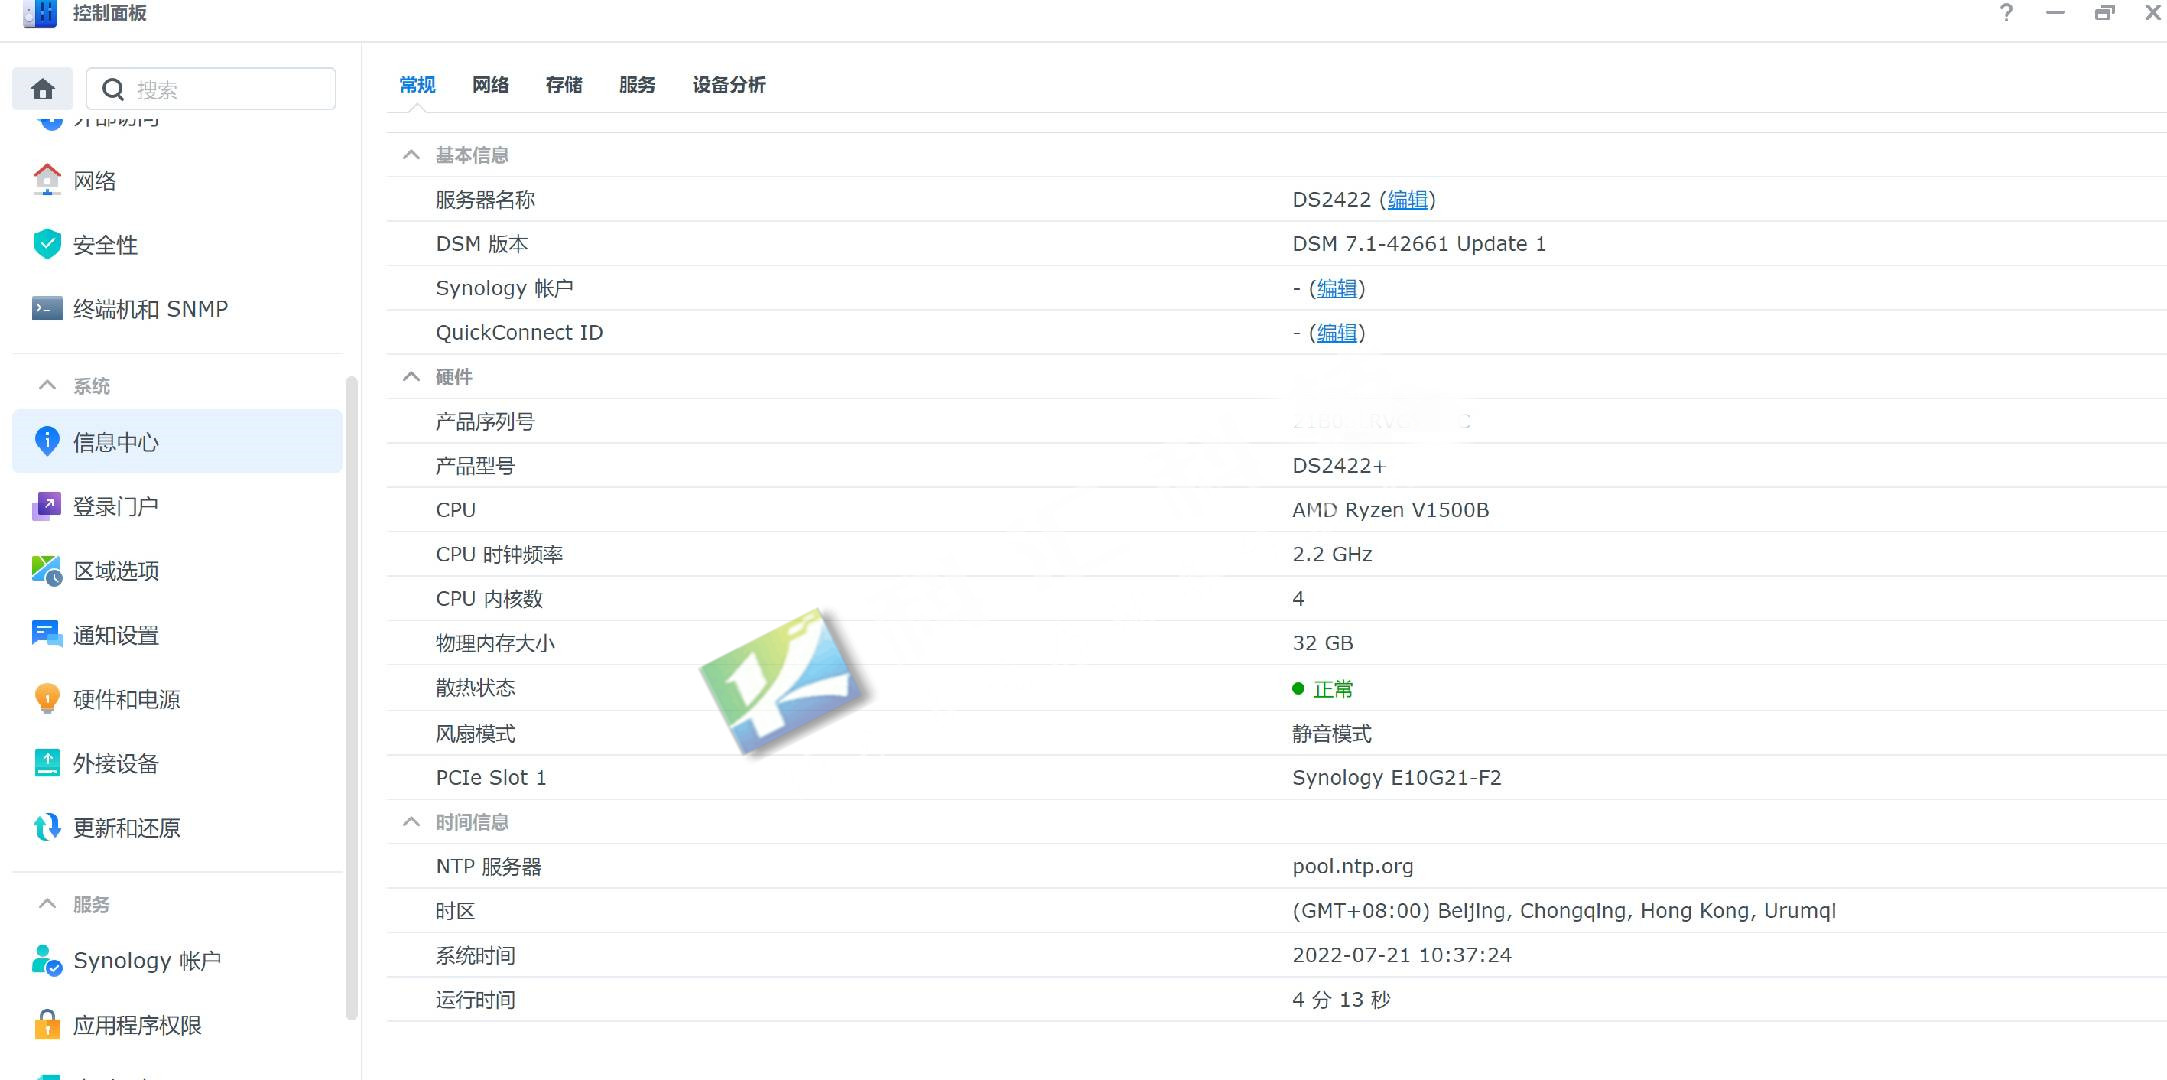The height and width of the screenshot is (1080, 2167).
Task: Select the PCIe Slot 1 row label
Action: coord(491,778)
